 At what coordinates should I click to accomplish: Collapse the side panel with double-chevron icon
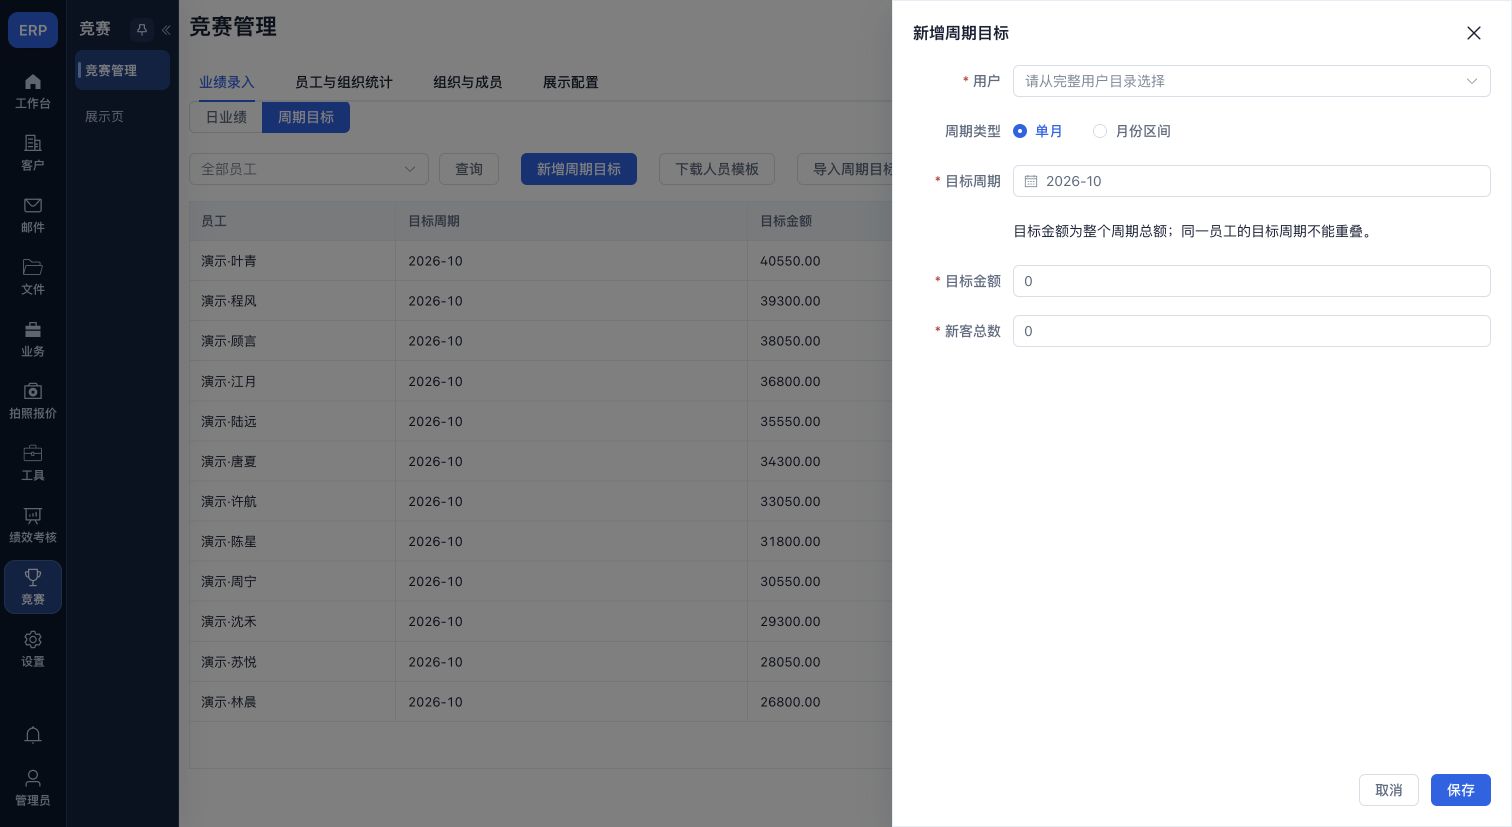tap(166, 30)
